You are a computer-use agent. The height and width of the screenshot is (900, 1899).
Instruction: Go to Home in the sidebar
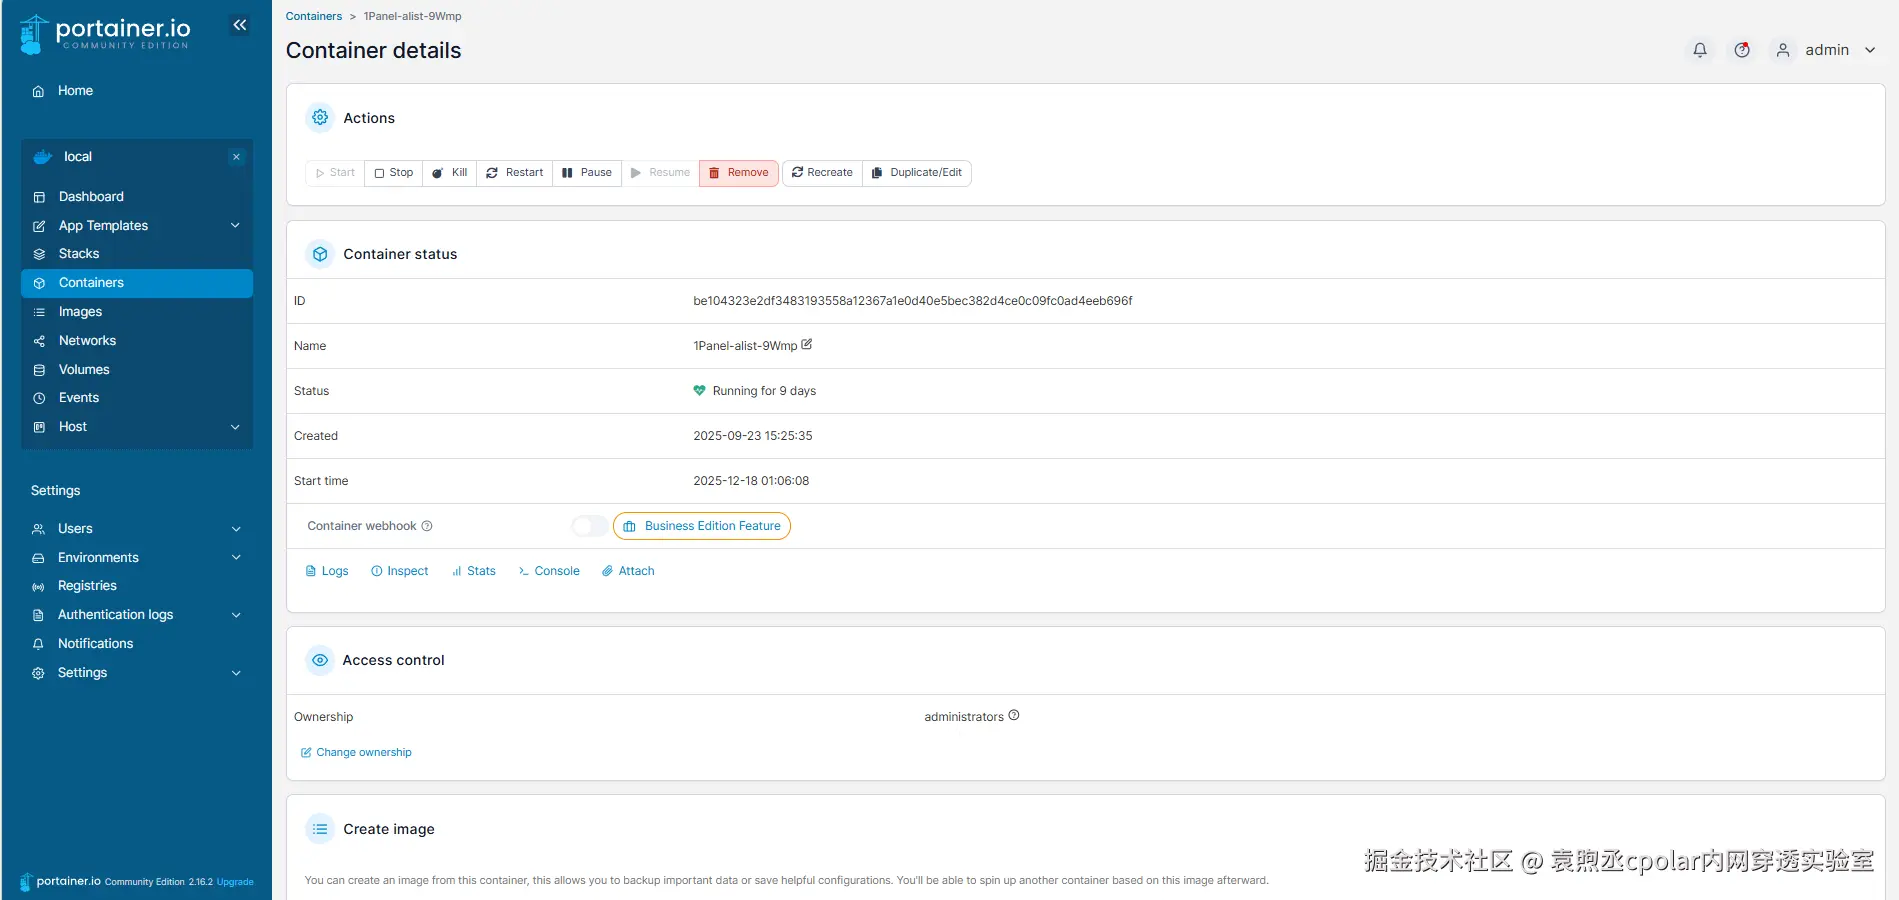[x=136, y=91]
